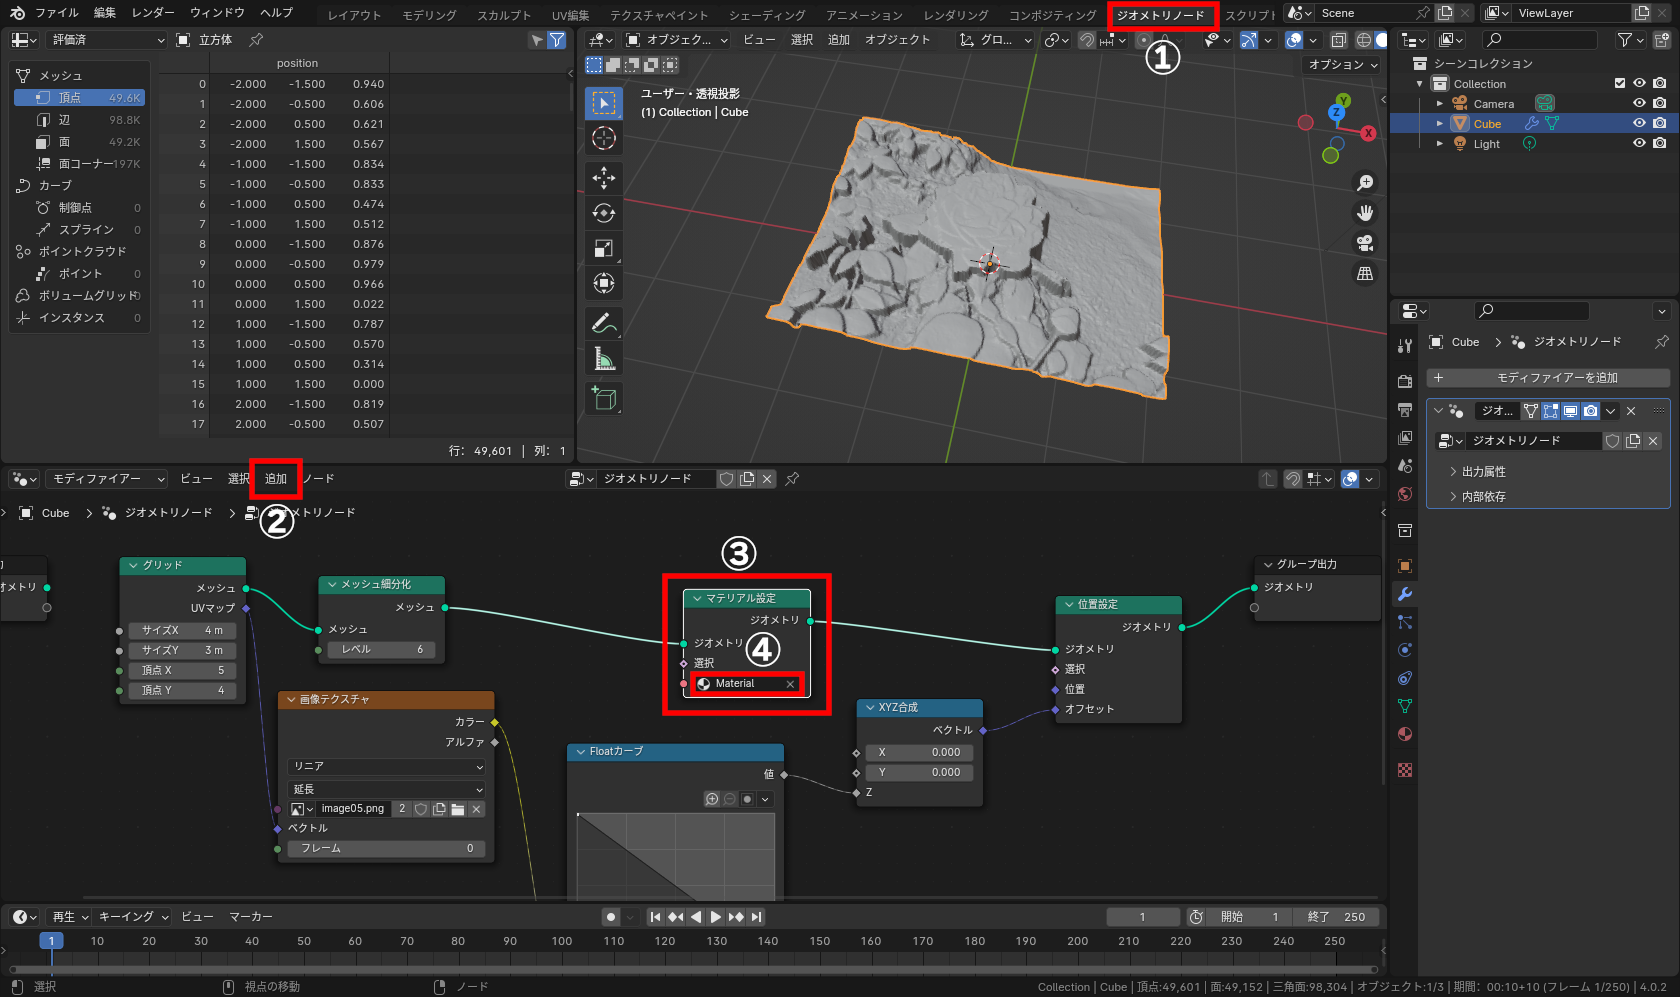1680x997 pixels.
Task: Toggle modifier render visibility camera icon
Action: (x=1590, y=411)
